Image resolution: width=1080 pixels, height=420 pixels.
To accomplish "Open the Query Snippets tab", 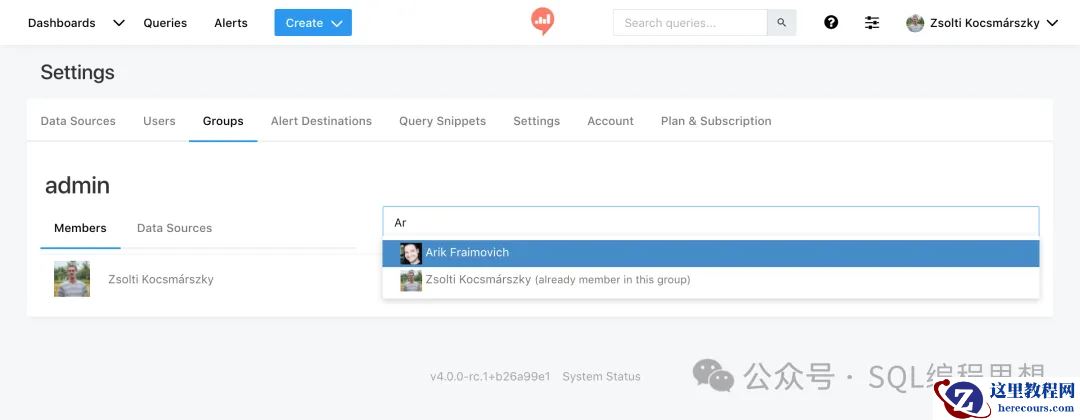I will pos(442,121).
